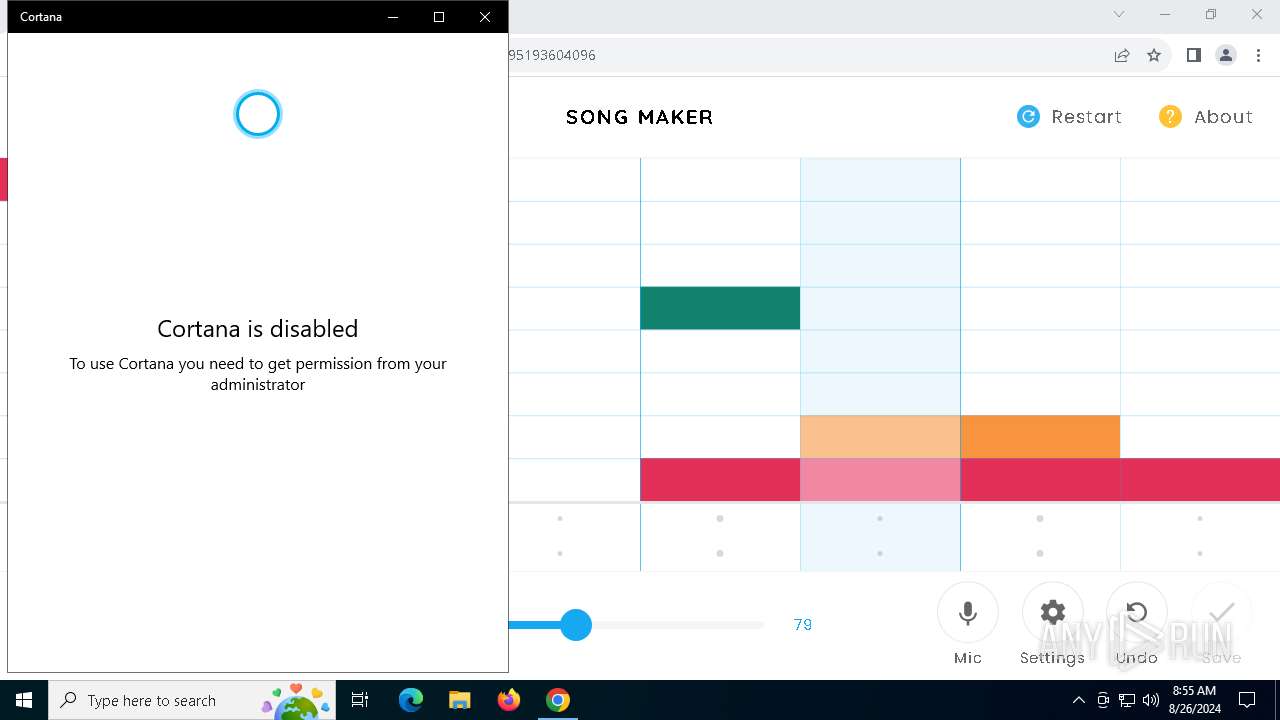Click tempo value 79
Viewport: 1280px width, 720px height.
click(x=803, y=625)
